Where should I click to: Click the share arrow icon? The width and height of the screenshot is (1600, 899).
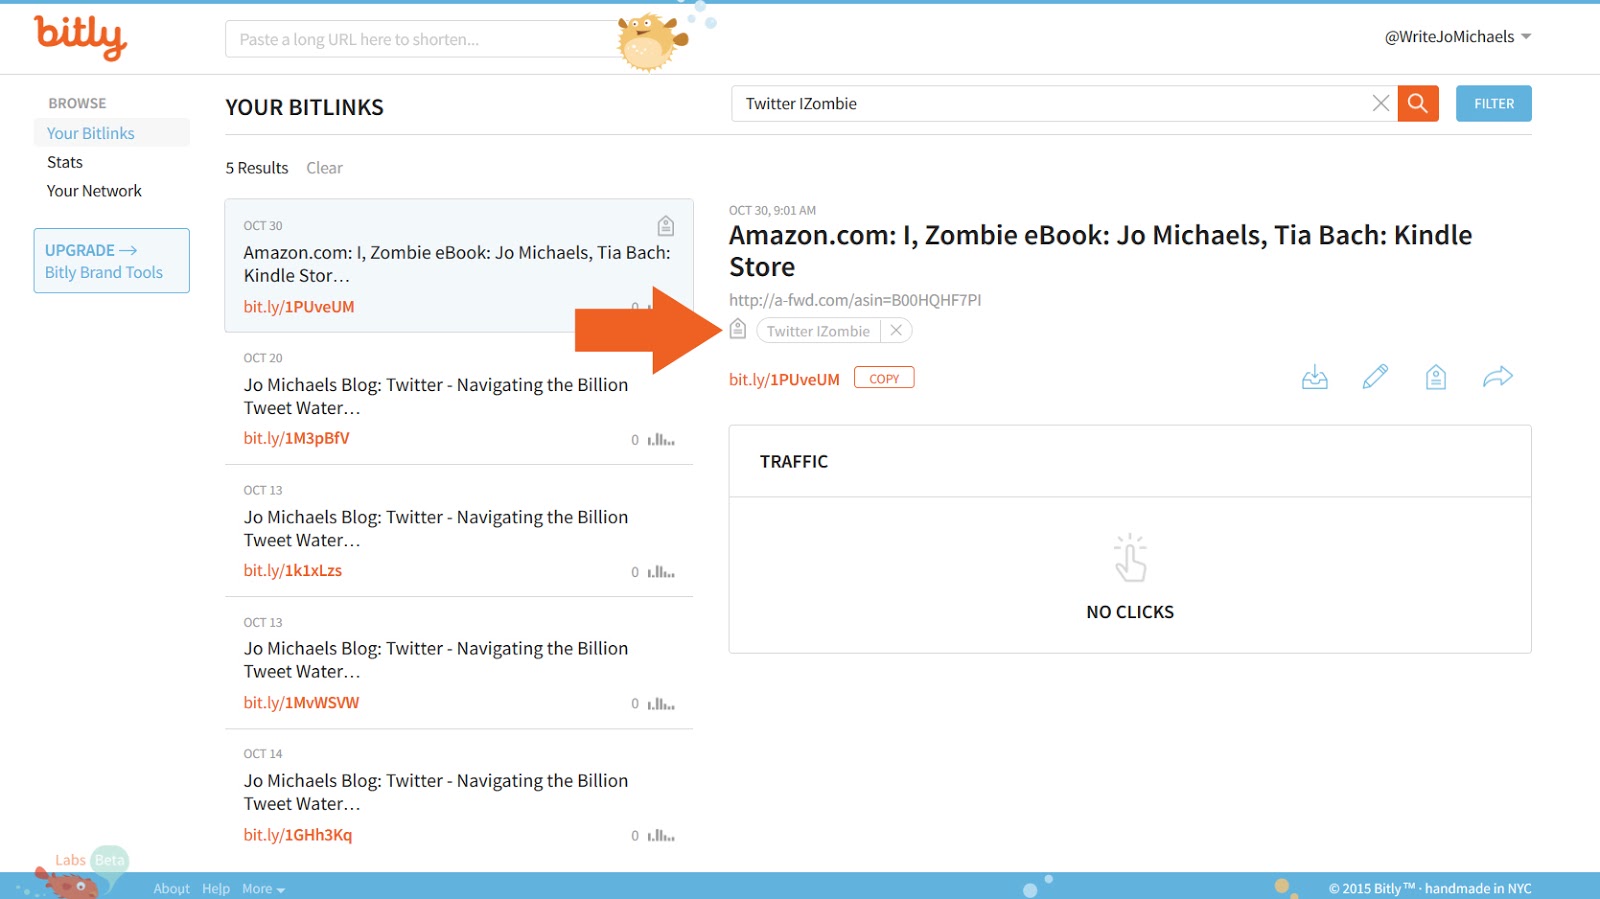(x=1497, y=377)
